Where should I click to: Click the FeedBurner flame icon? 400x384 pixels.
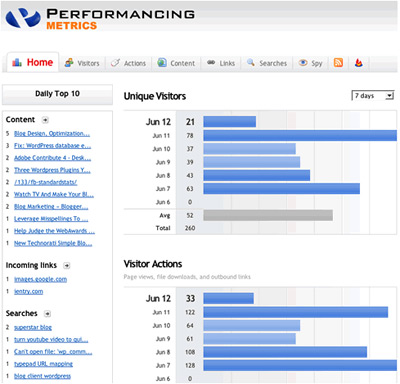pyautogui.click(x=359, y=62)
